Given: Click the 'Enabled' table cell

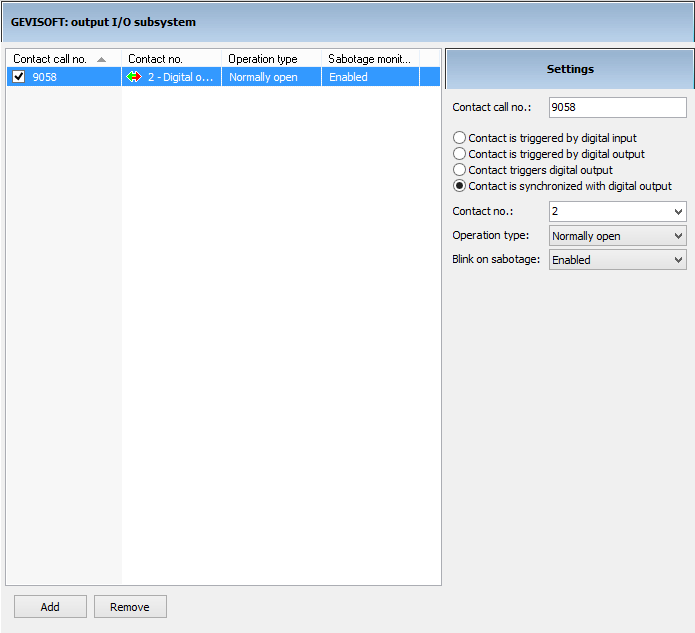Looking at the screenshot, I should (x=370, y=77).
